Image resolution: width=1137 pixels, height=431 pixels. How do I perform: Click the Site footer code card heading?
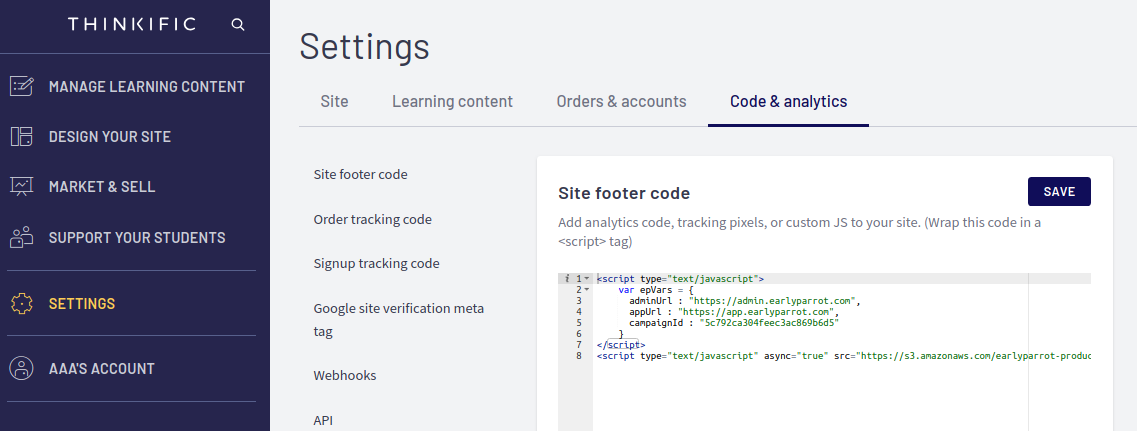coord(624,193)
